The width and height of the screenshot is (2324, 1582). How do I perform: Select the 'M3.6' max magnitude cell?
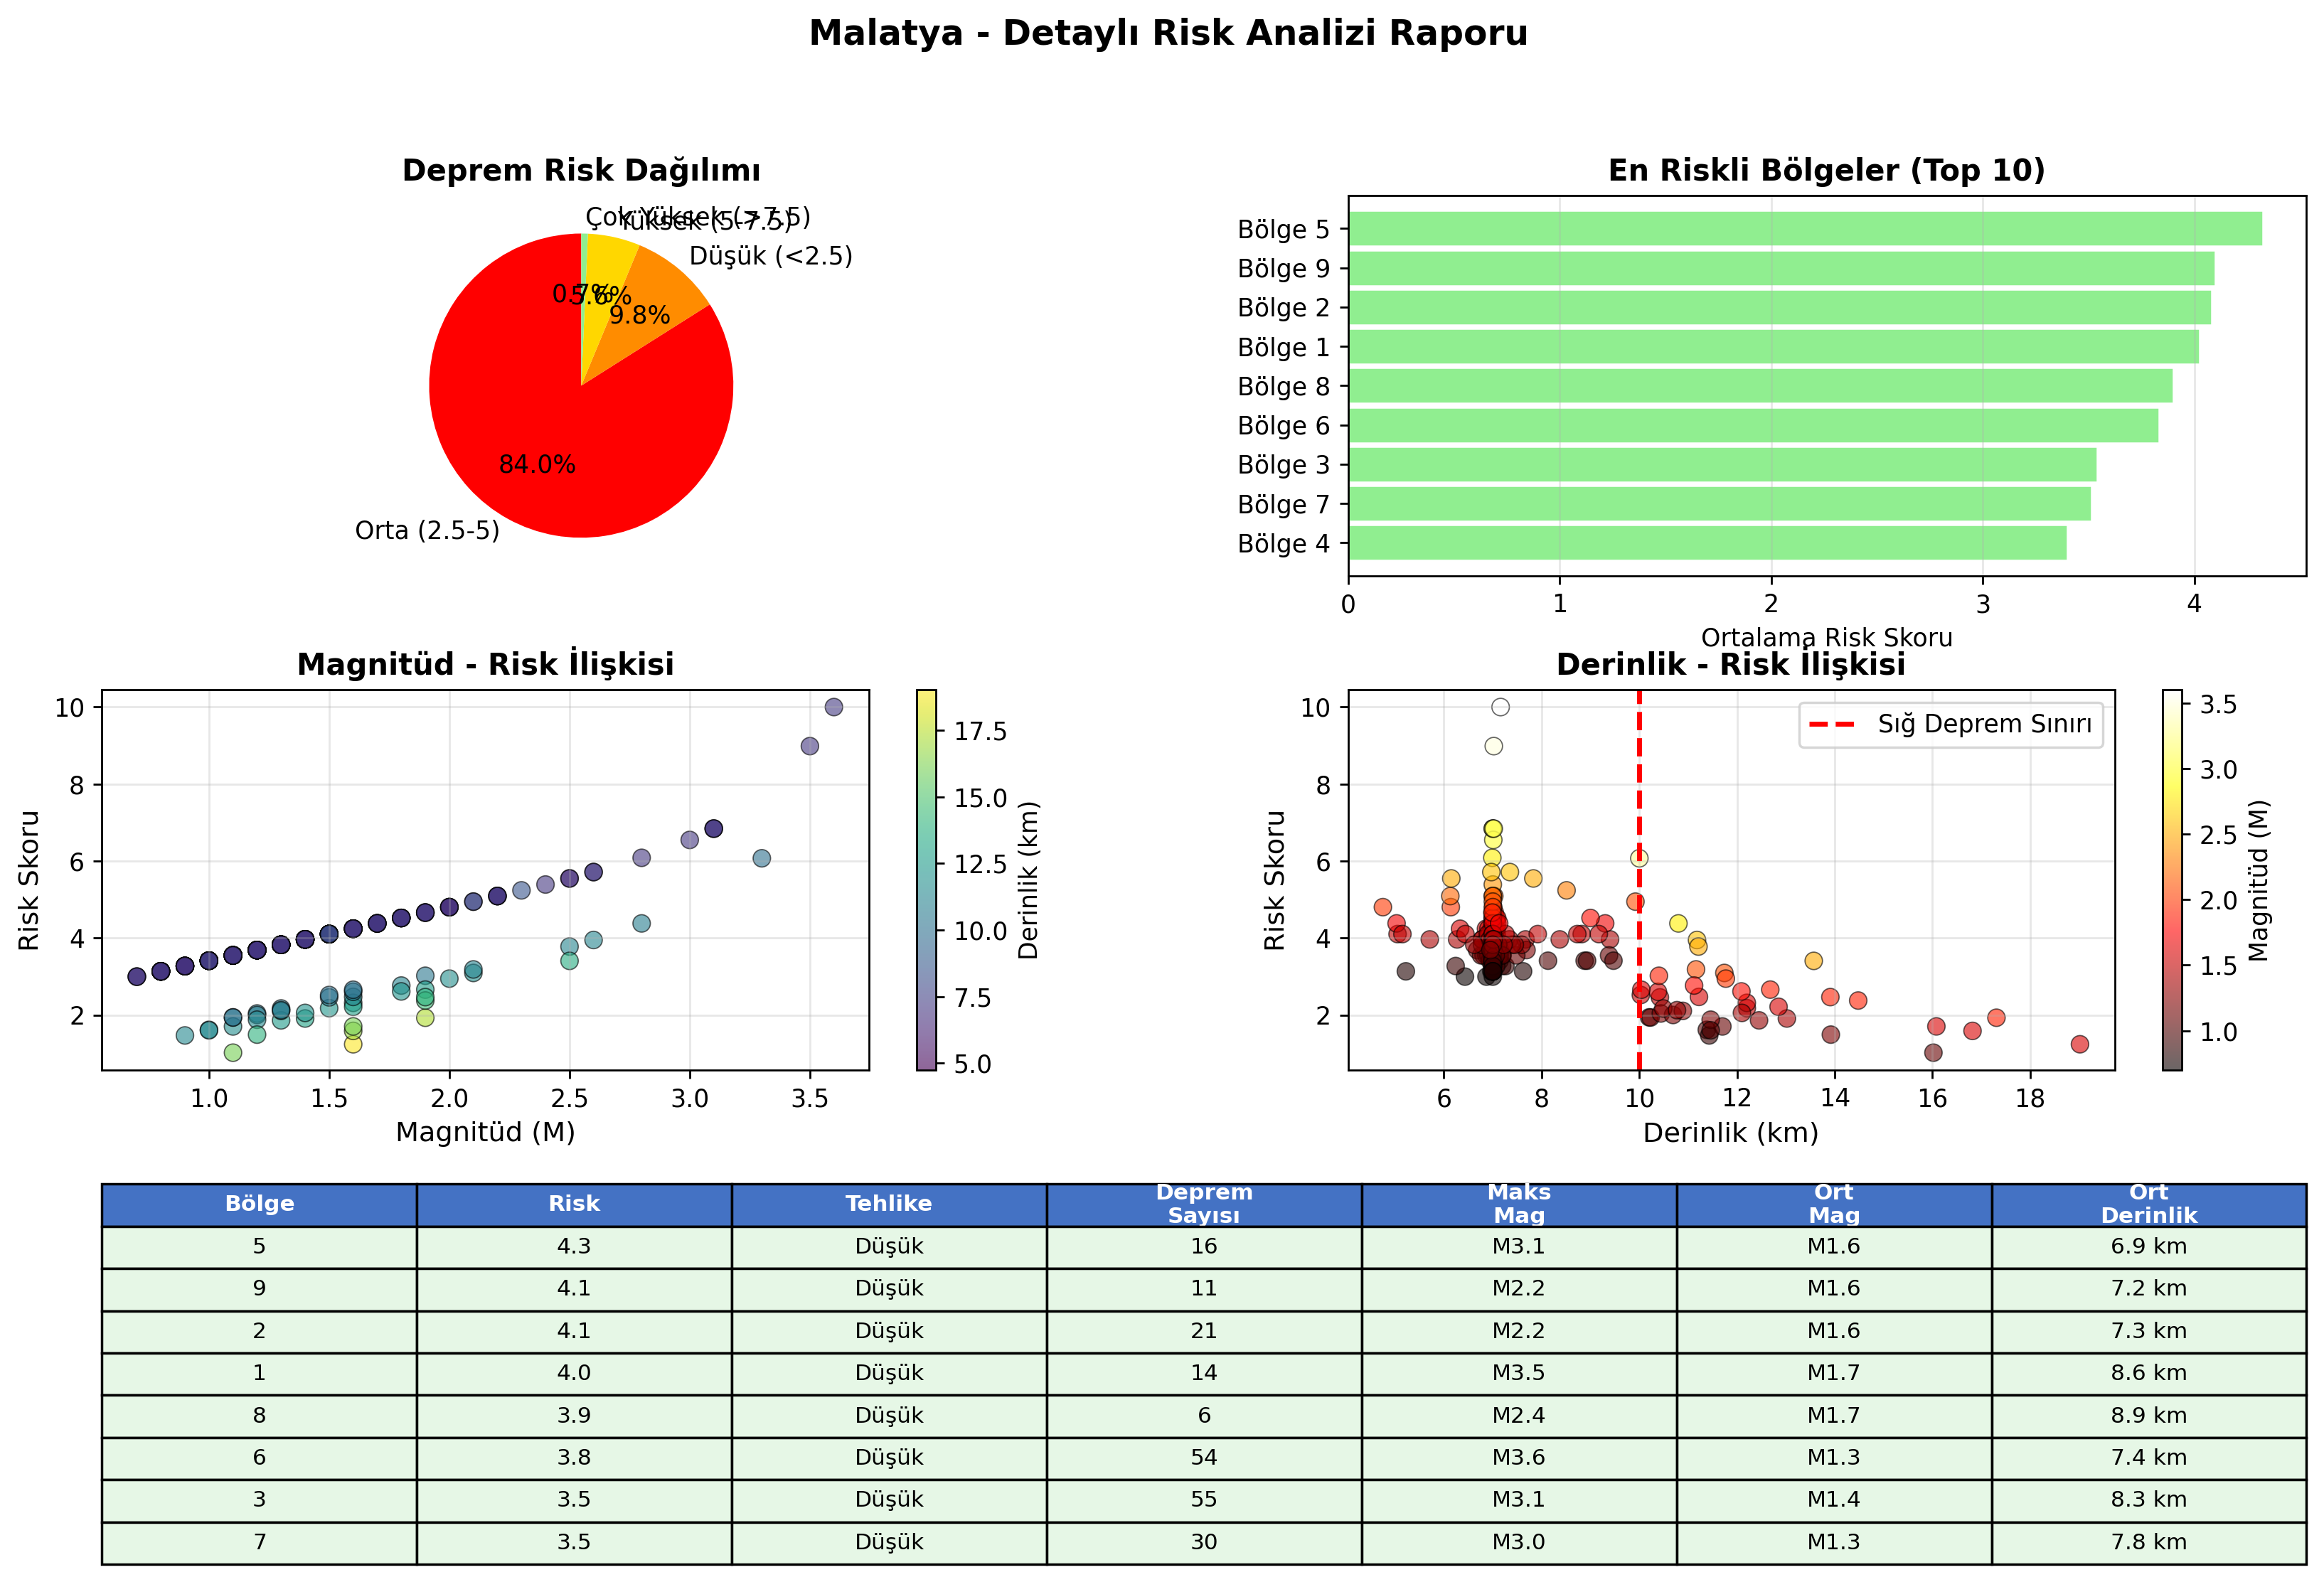tap(1519, 1458)
